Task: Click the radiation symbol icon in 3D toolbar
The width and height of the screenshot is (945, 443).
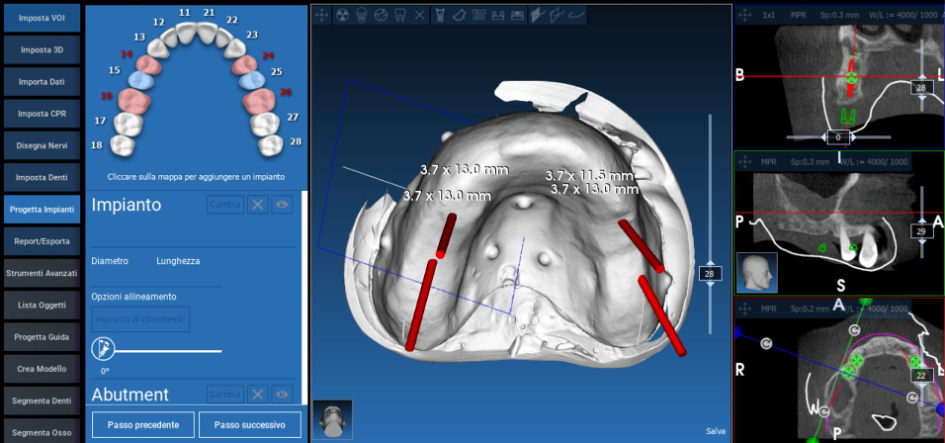Action: coord(342,15)
